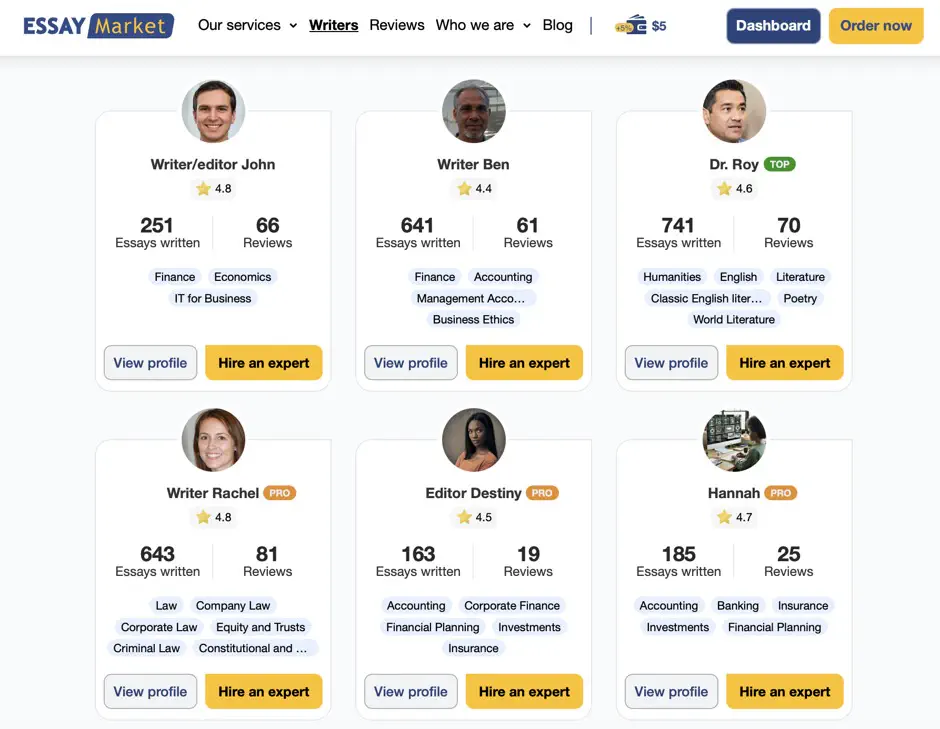Click Hannah's PRO badge
Viewport: 940px width, 729px height.
click(x=781, y=493)
